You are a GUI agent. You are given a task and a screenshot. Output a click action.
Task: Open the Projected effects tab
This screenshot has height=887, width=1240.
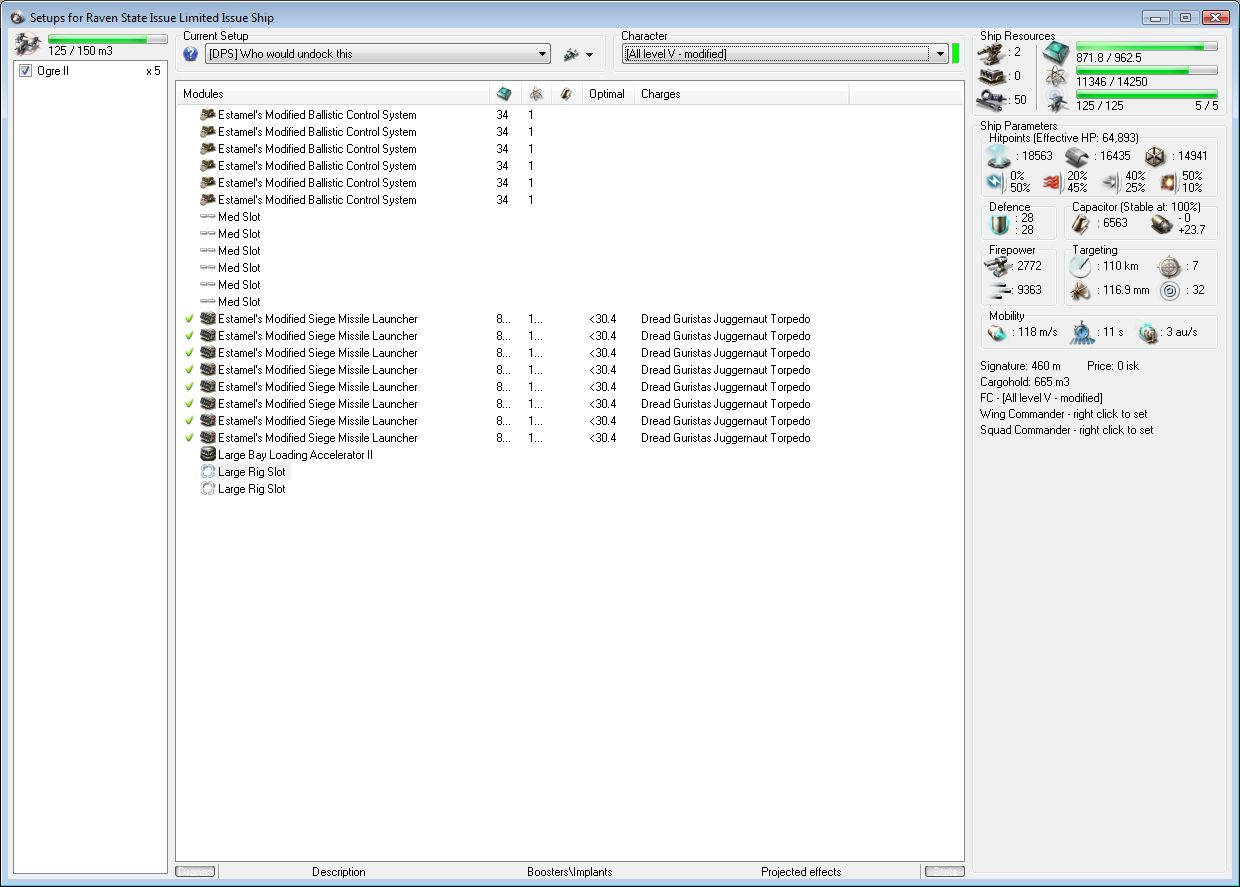point(801,872)
